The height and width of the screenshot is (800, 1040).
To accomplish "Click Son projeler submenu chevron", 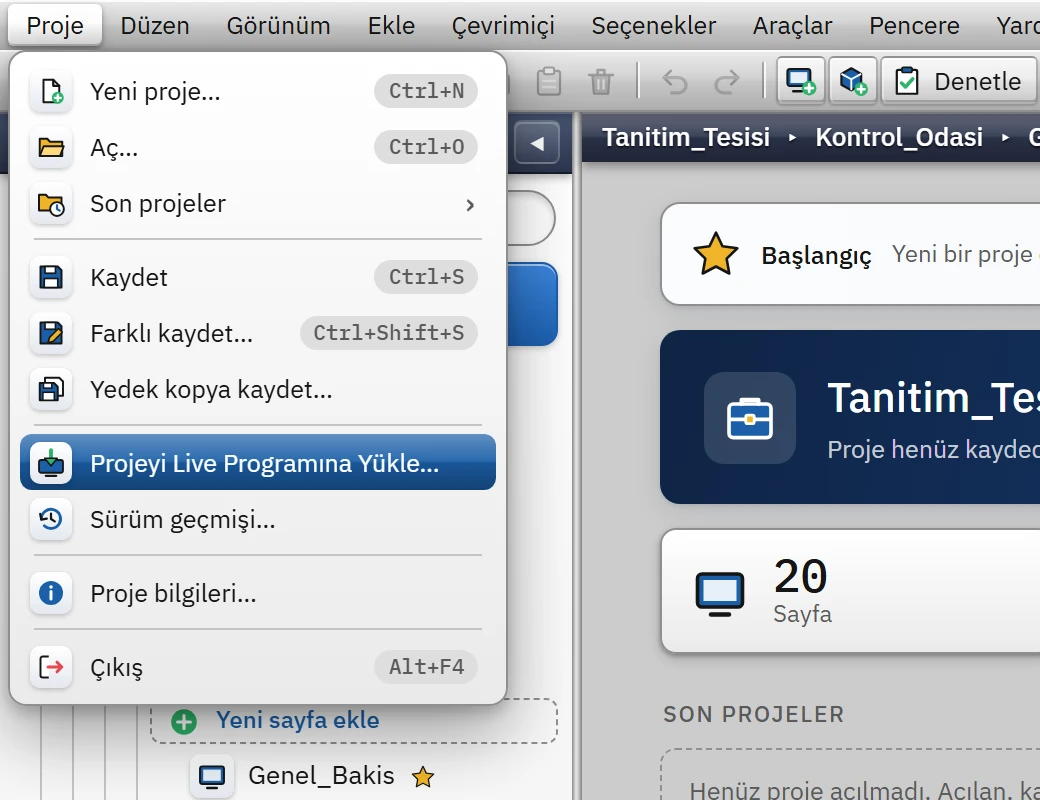I will pos(470,205).
